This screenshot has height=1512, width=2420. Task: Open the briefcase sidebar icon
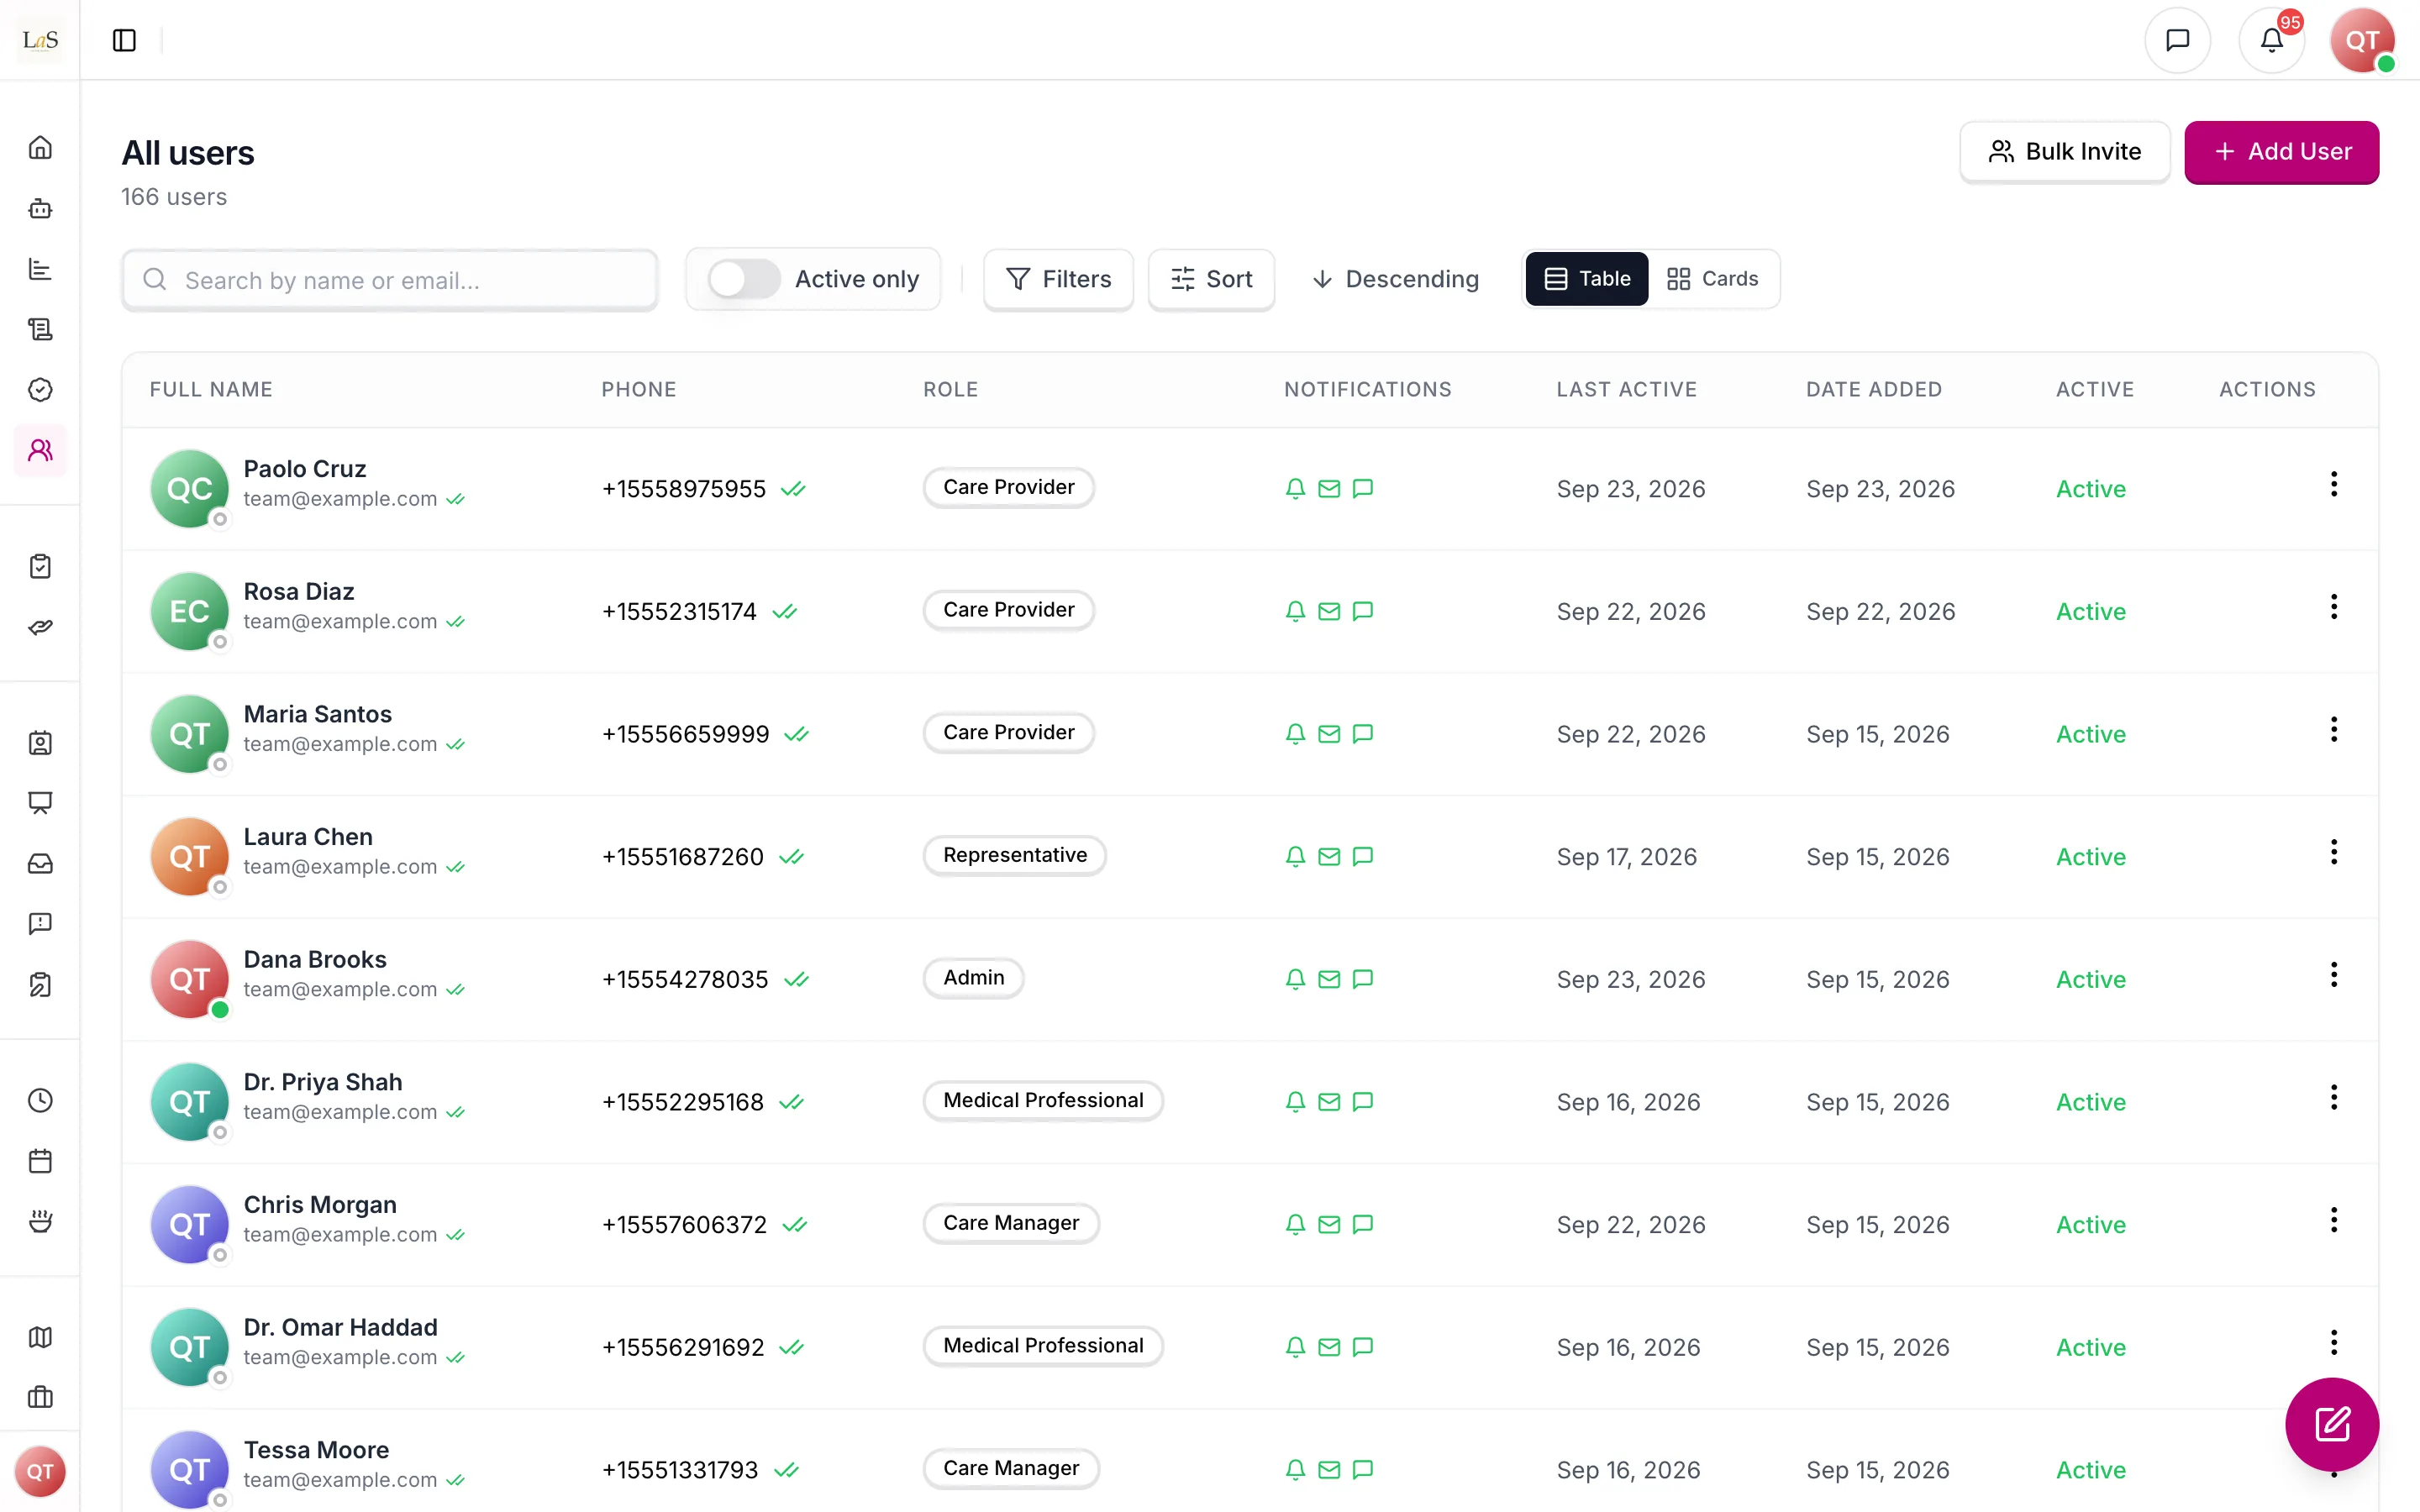(40, 1397)
